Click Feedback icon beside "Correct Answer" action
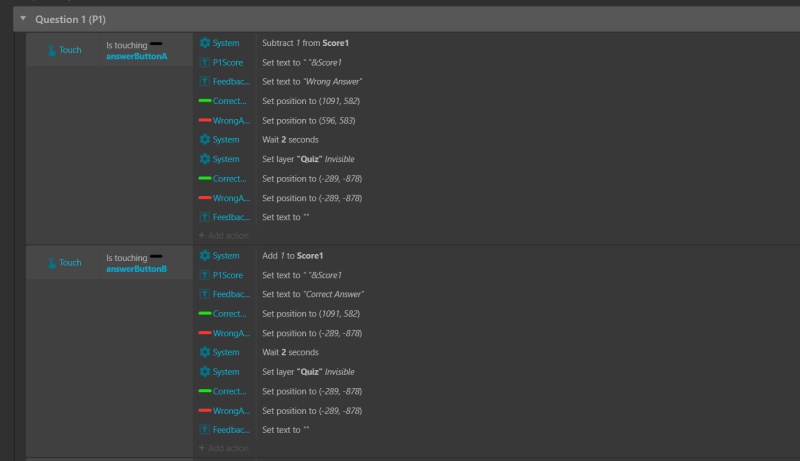Screen dimensions: 800x461 (x=205, y=295)
